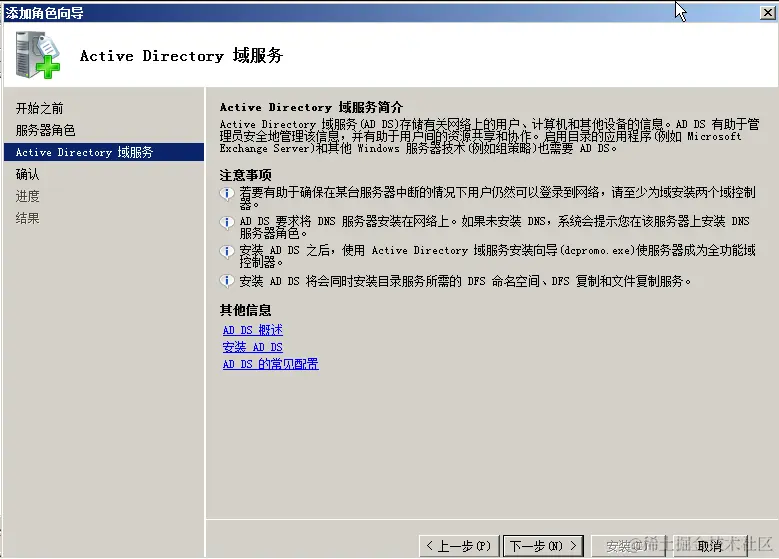779x559 pixels.
Task: Click the 其他信息 heading text
Action: [x=245, y=310]
